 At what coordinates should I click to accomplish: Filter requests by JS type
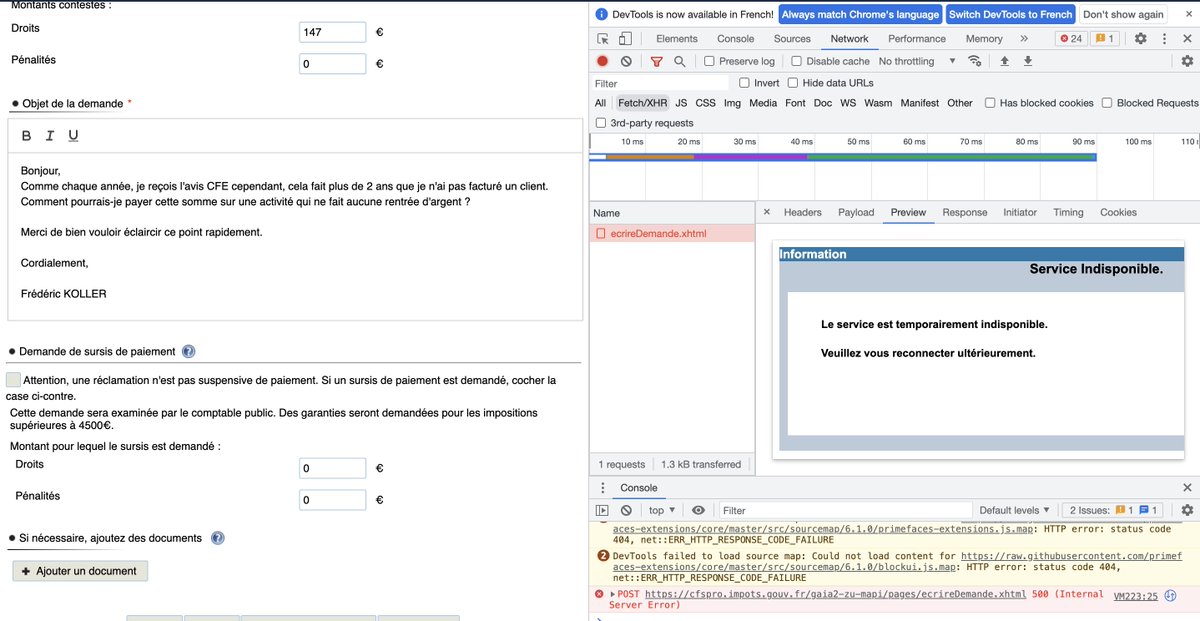click(681, 103)
